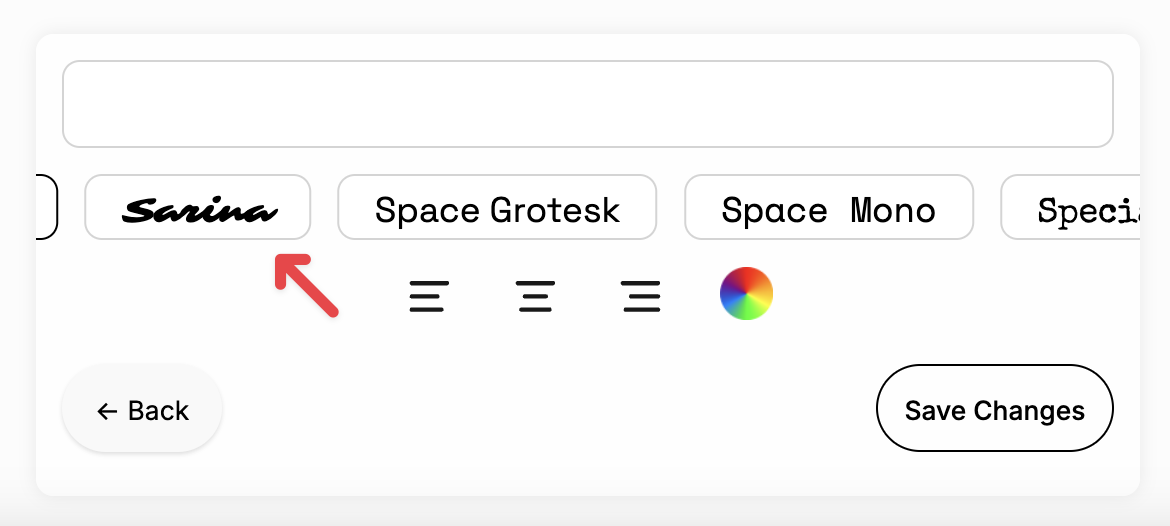The width and height of the screenshot is (1170, 526).
Task: Select the Space Grotesk font option
Action: [497, 208]
